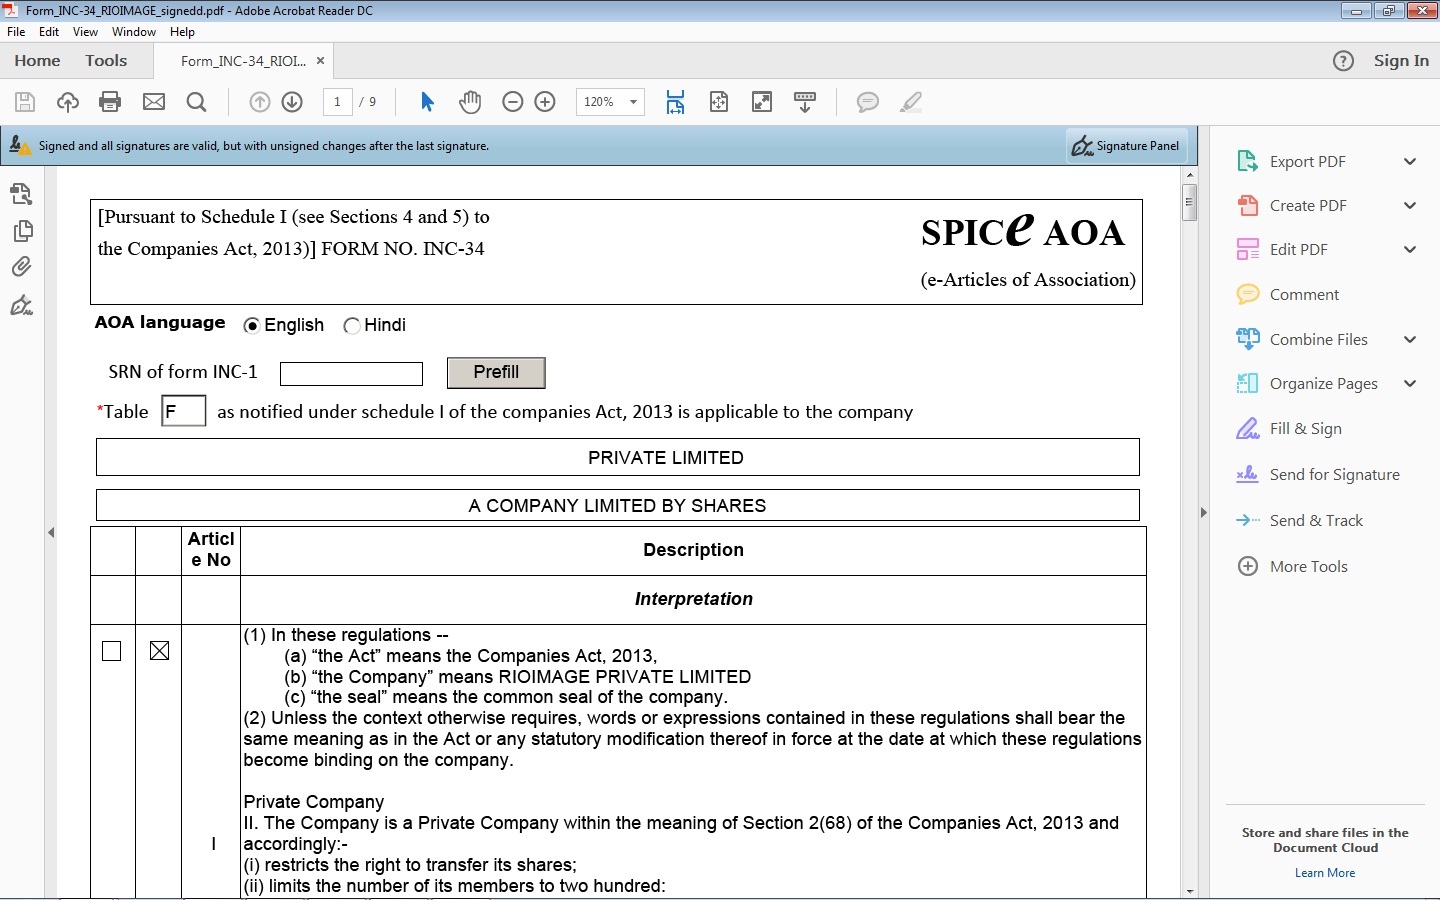Select the Comment speech bubble icon
The width and height of the screenshot is (1440, 900).
tap(867, 102)
